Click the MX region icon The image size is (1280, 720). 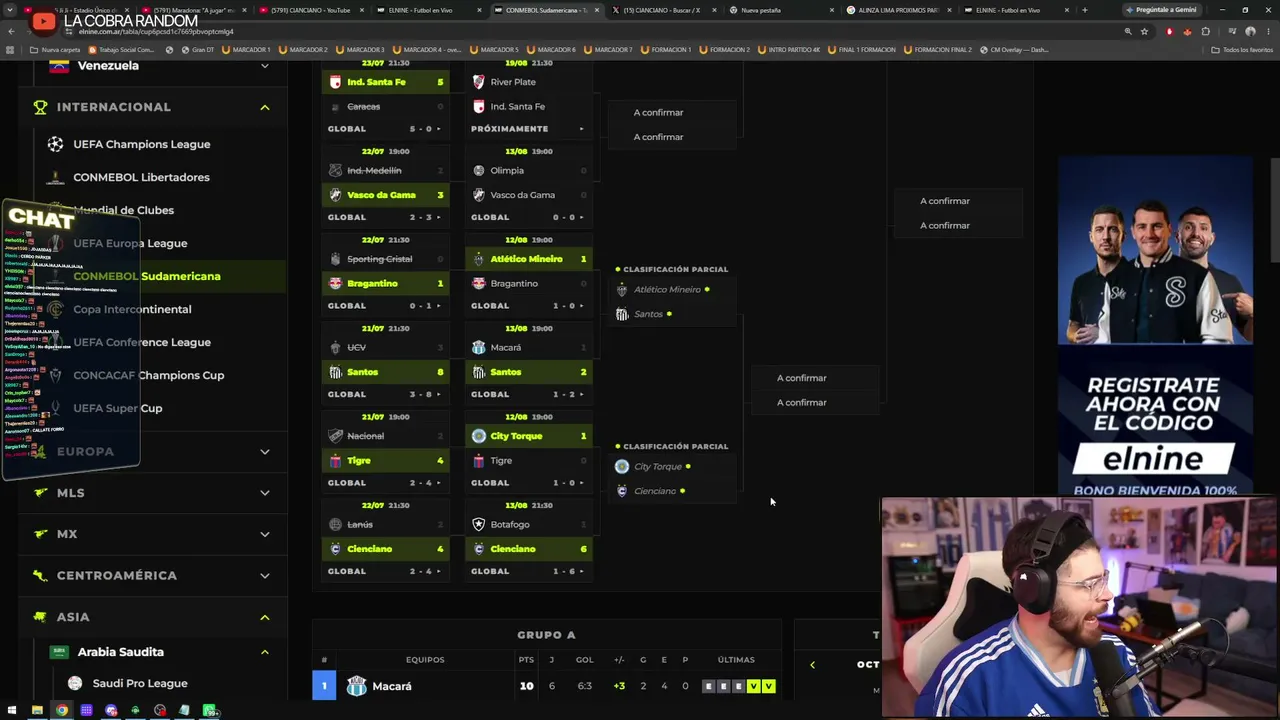pos(40,534)
